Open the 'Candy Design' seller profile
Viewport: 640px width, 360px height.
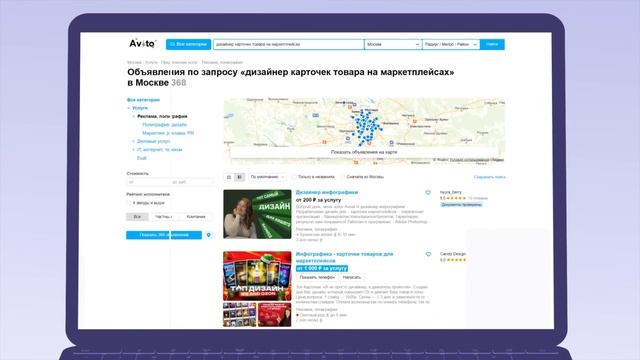[453, 254]
